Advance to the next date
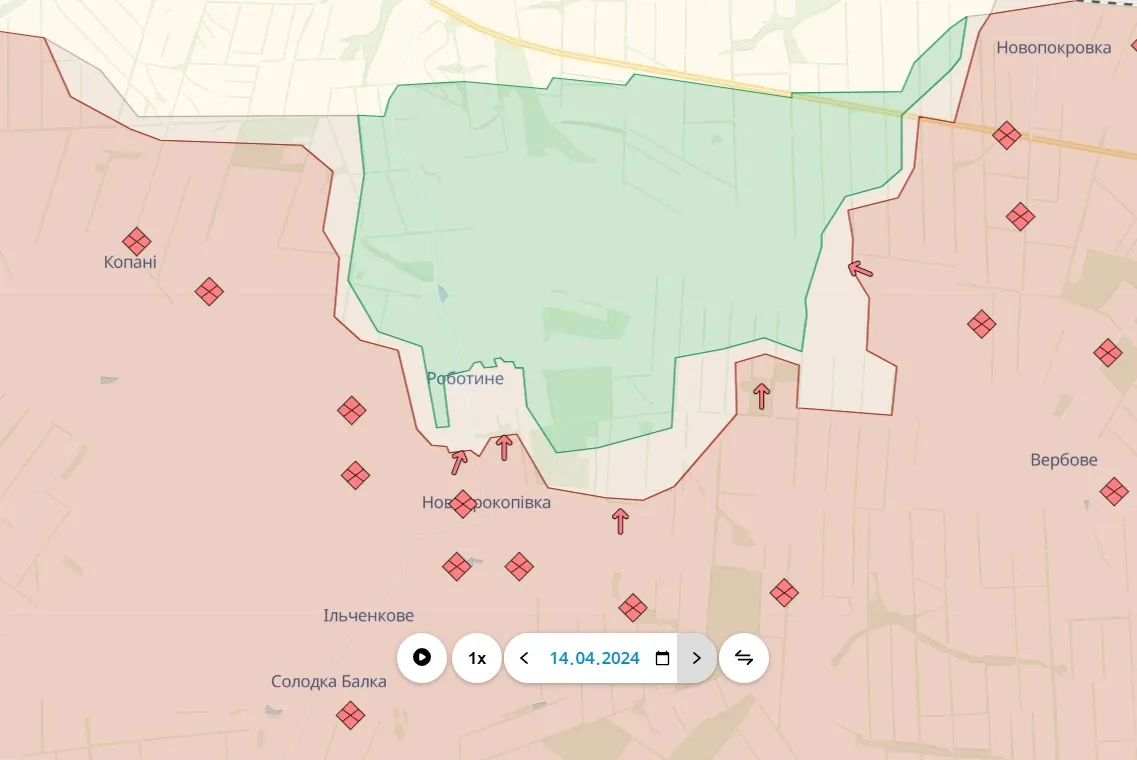 [x=697, y=658]
